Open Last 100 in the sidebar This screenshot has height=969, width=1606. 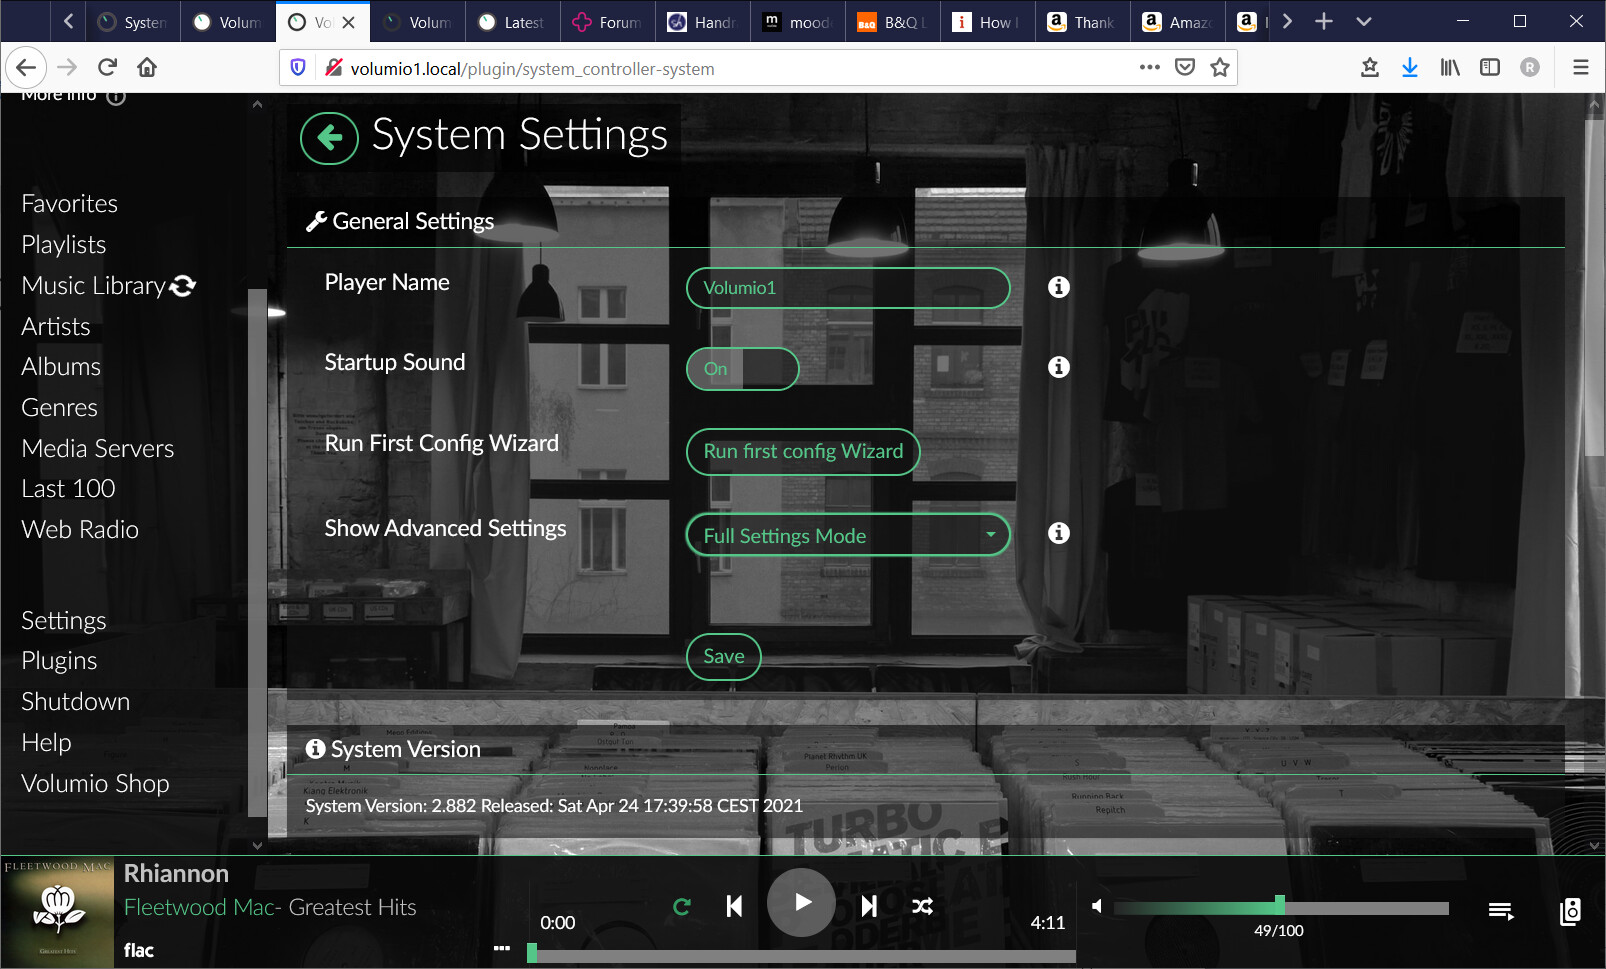[x=68, y=489]
